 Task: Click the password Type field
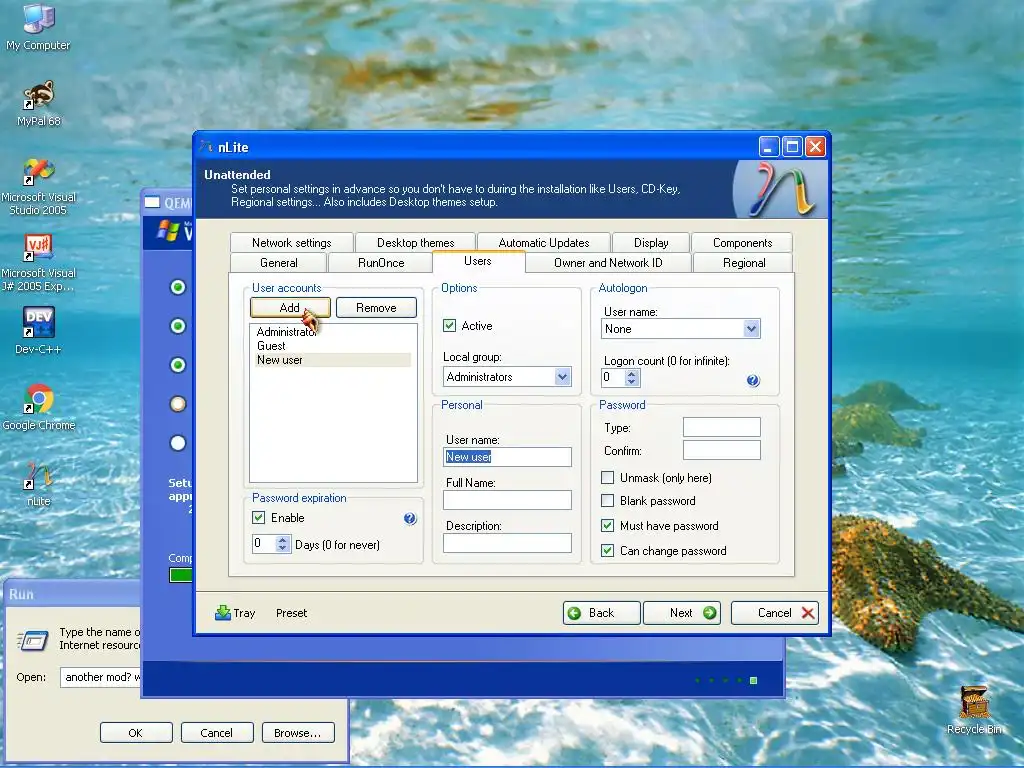pos(722,427)
